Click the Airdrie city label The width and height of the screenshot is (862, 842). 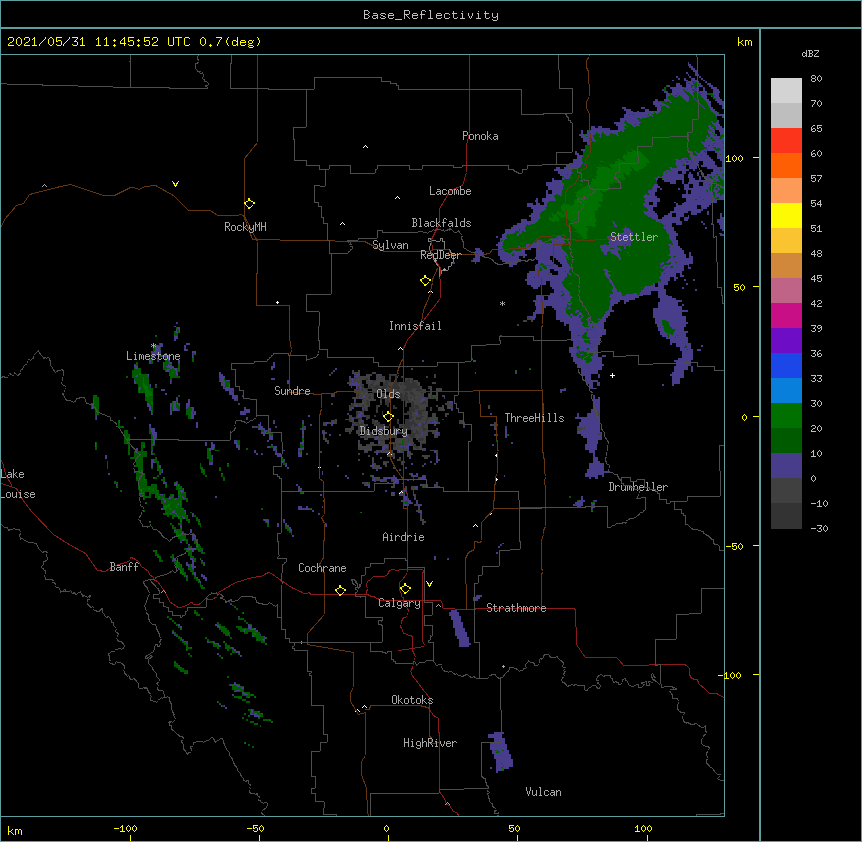[x=404, y=537]
